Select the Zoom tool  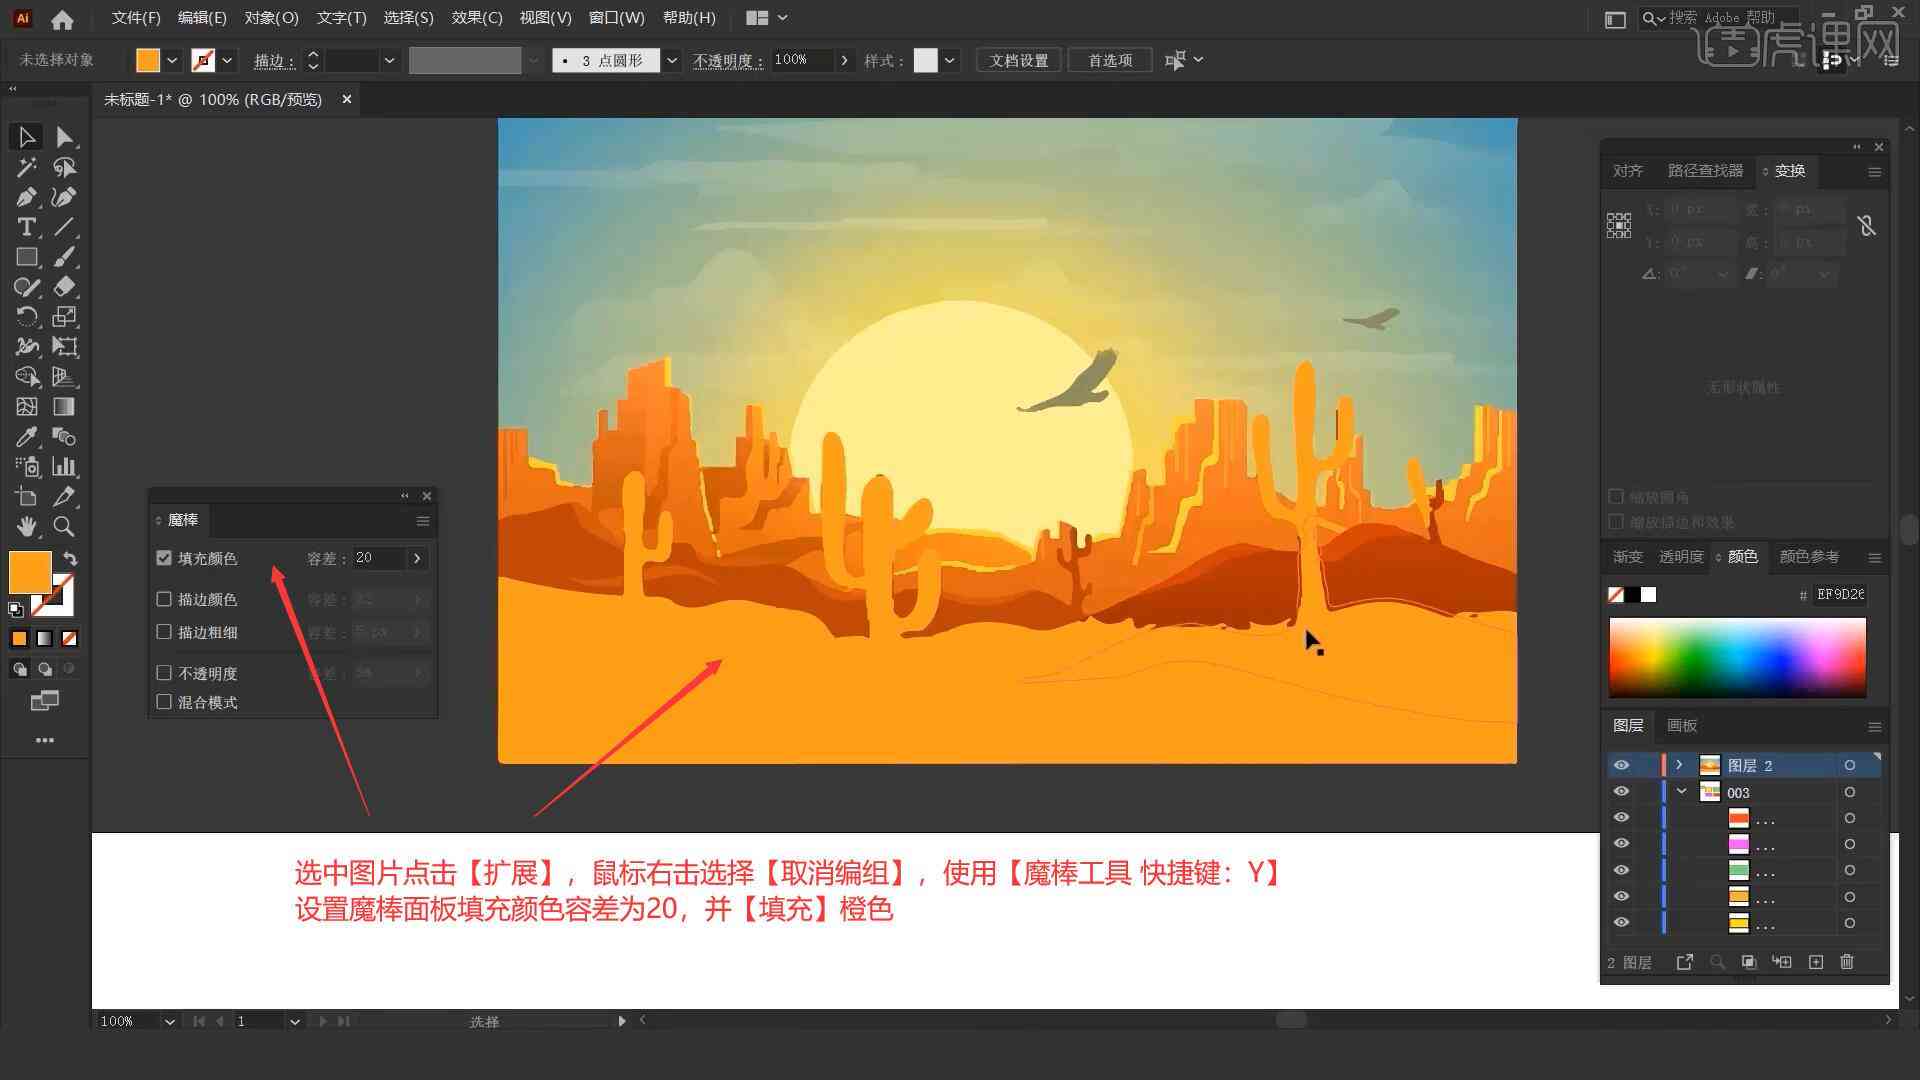point(63,526)
